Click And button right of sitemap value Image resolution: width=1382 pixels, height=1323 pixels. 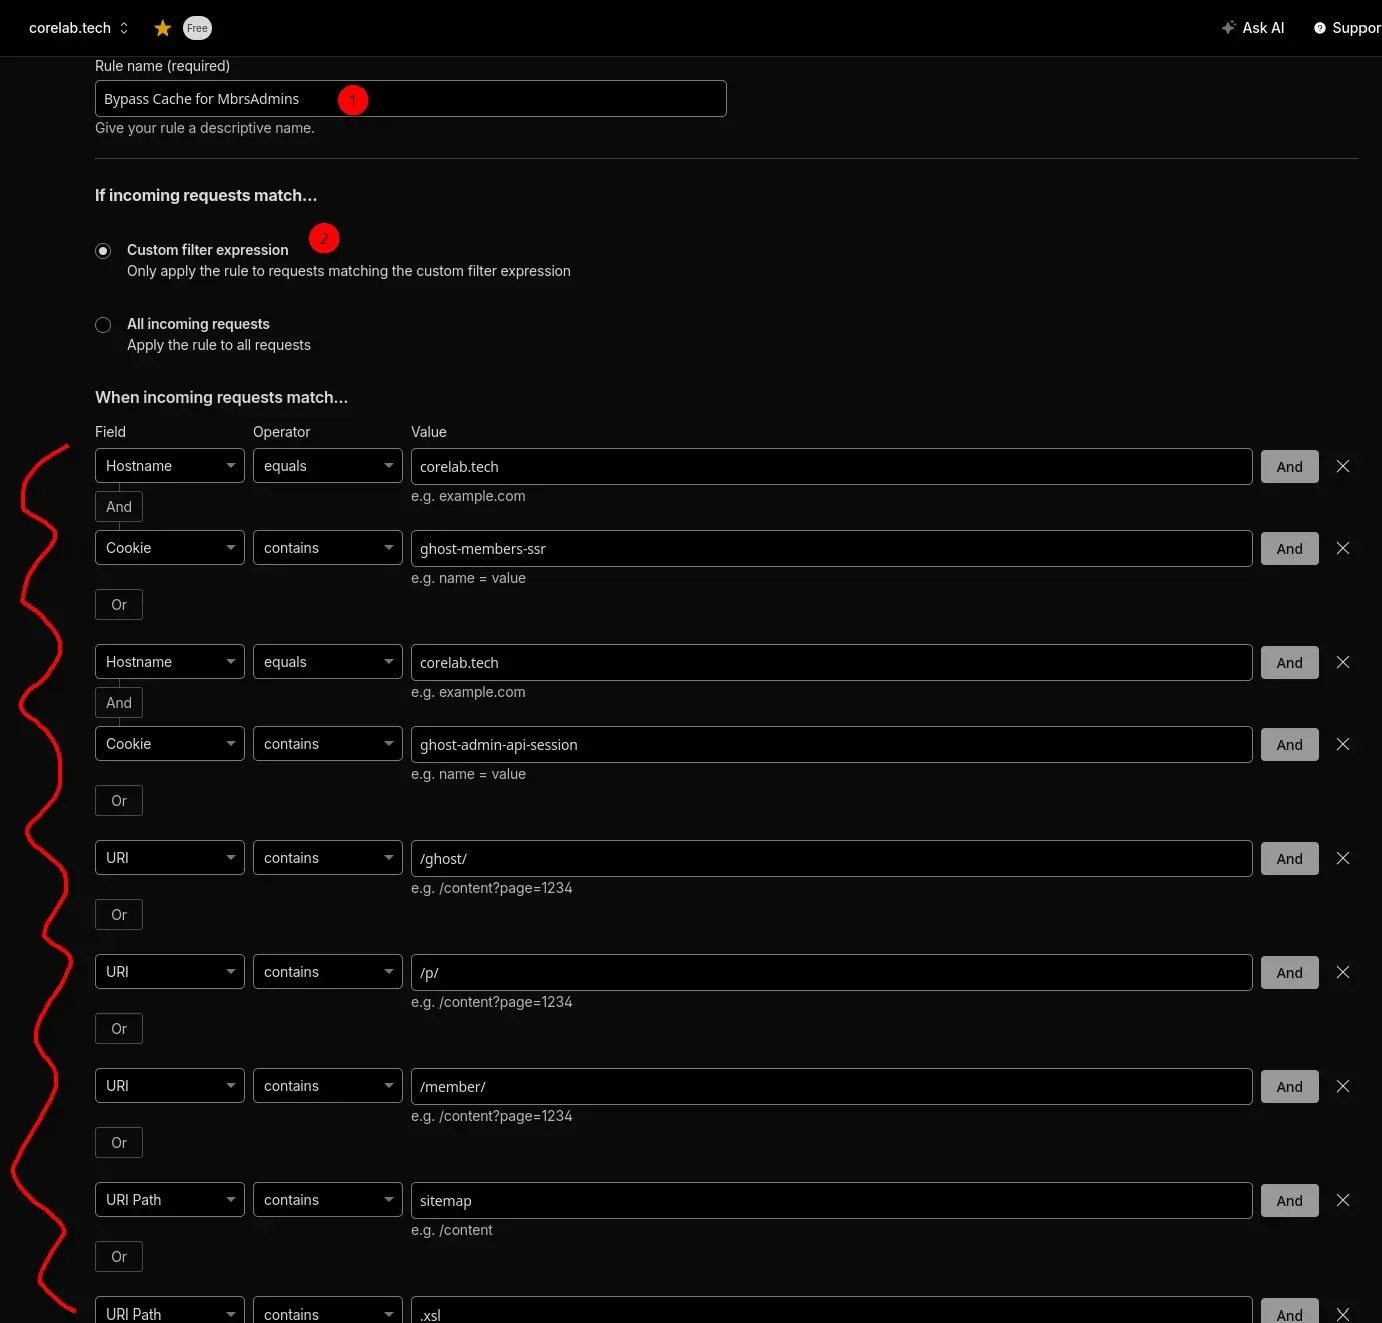tap(1290, 1201)
